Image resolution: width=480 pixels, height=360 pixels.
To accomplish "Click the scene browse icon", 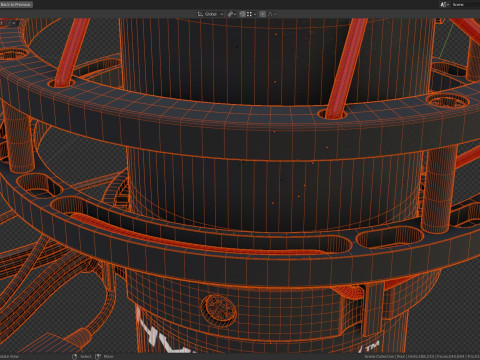I will pos(445,4).
